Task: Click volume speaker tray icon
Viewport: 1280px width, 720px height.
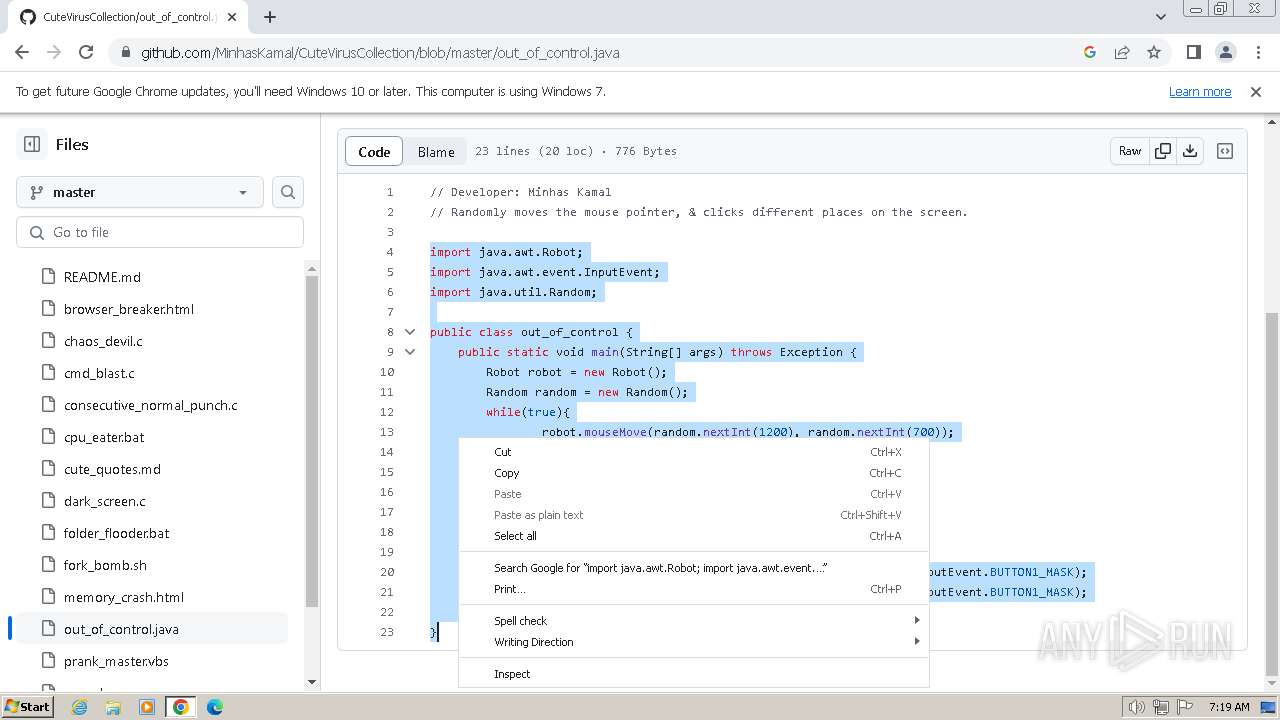Action: click(1137, 707)
